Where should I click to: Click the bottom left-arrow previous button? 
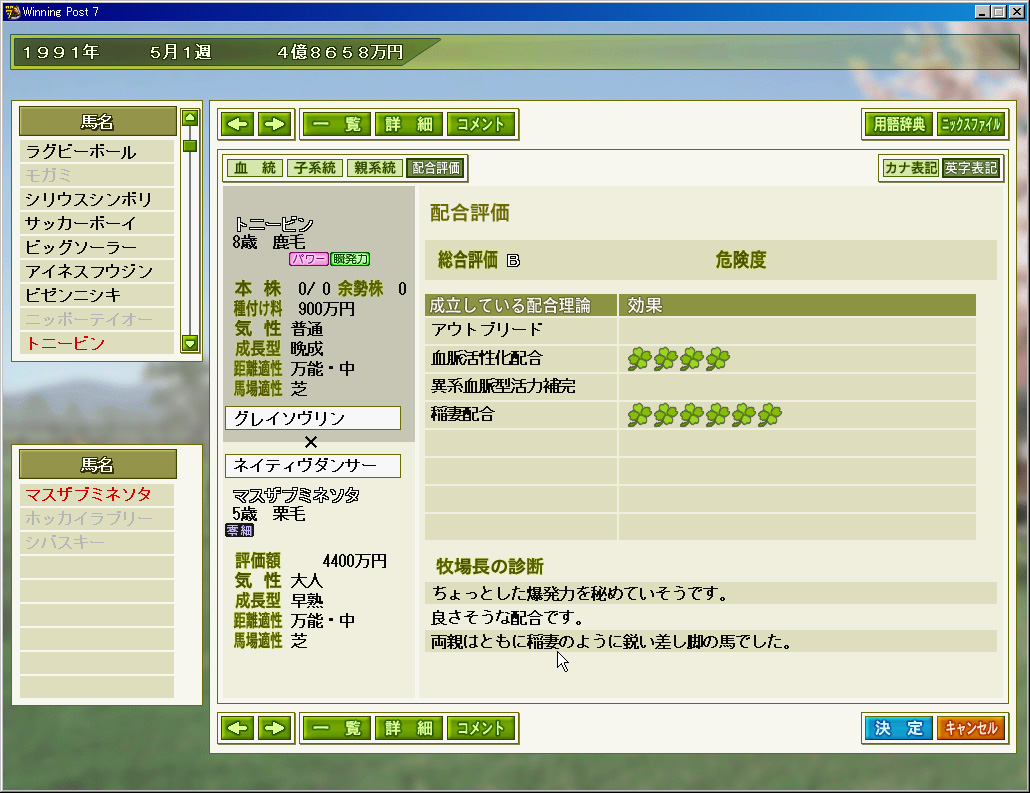(x=238, y=728)
